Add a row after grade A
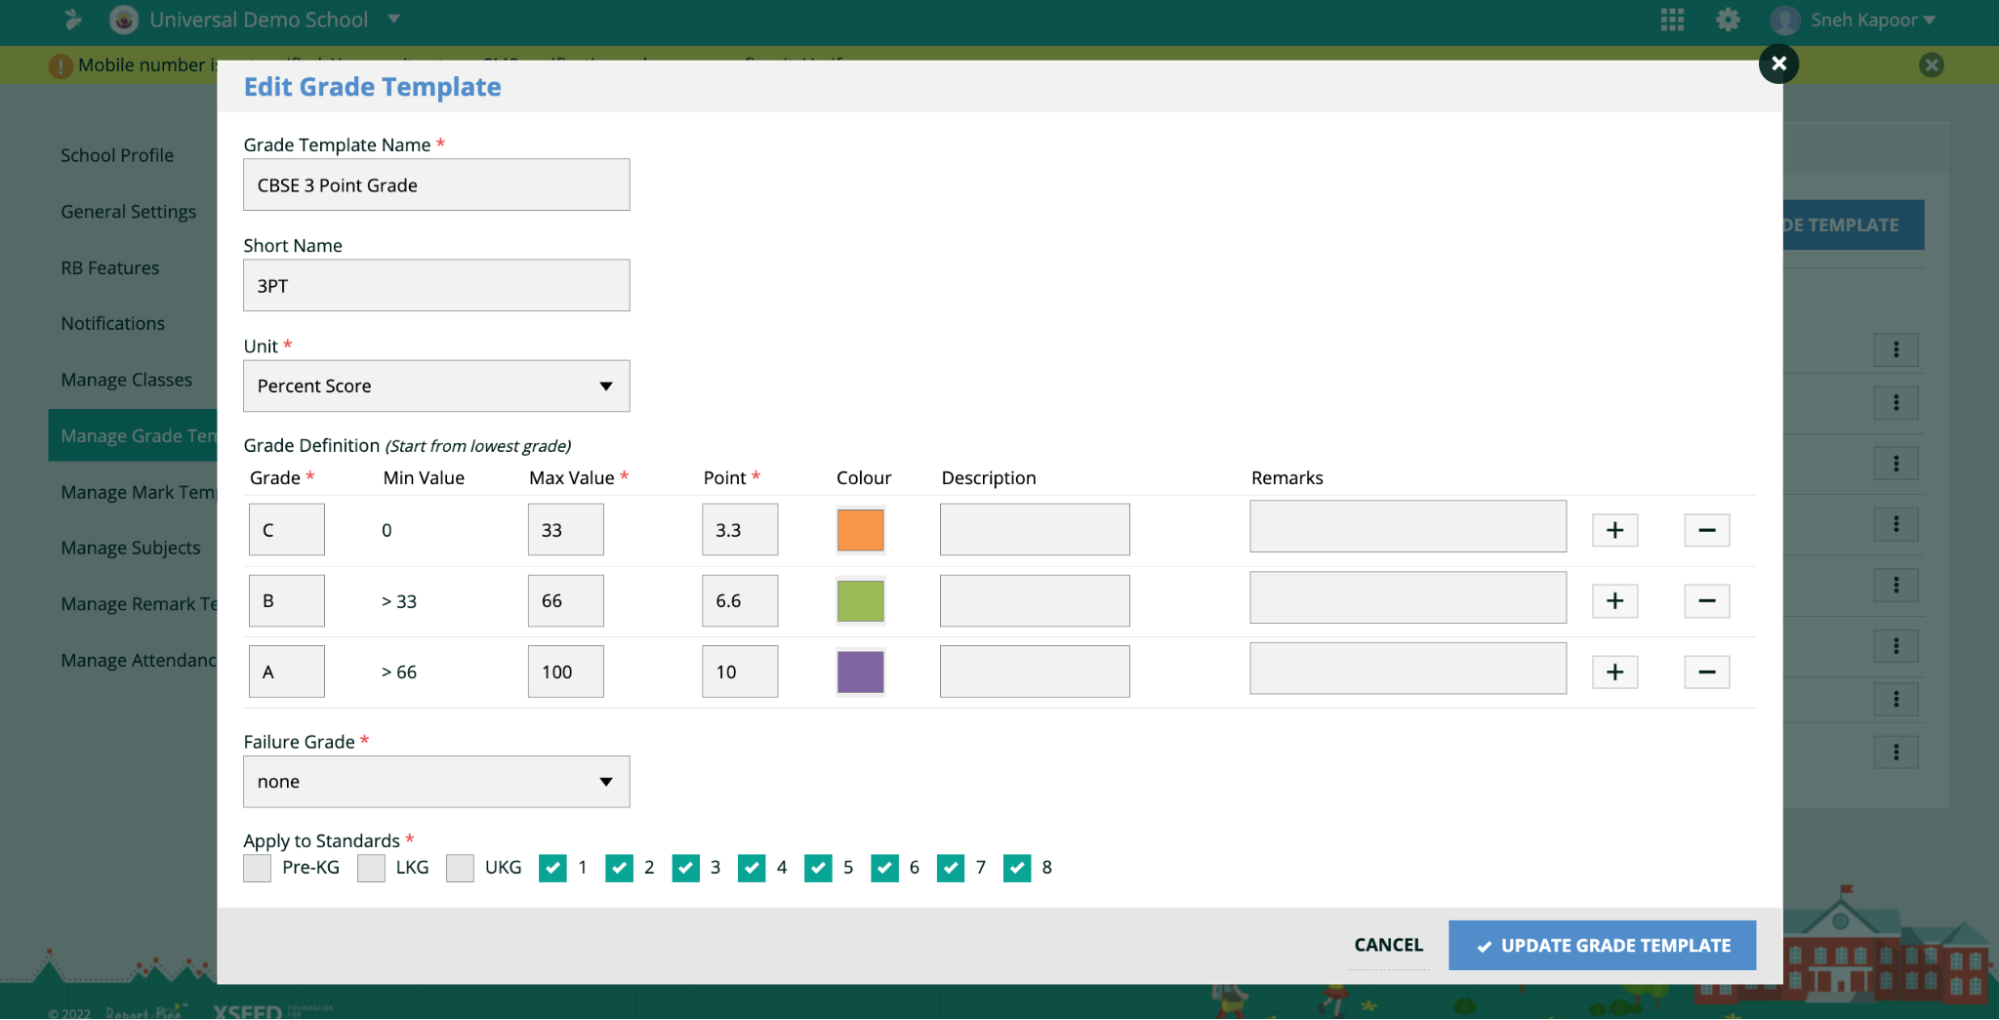 point(1614,672)
